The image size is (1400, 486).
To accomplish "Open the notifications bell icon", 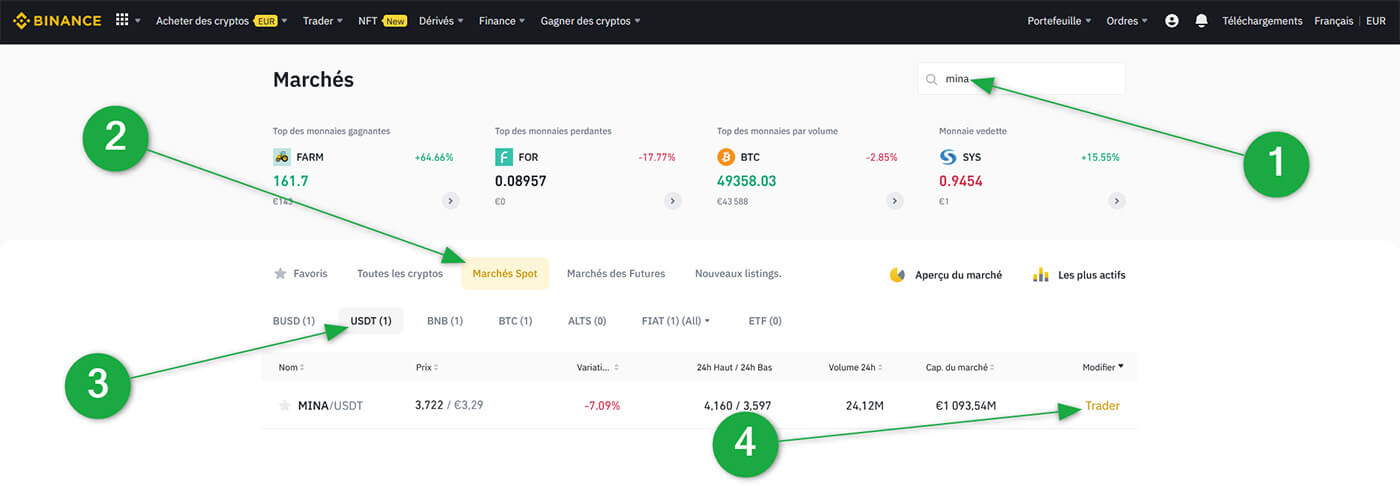I will pos(1201,20).
